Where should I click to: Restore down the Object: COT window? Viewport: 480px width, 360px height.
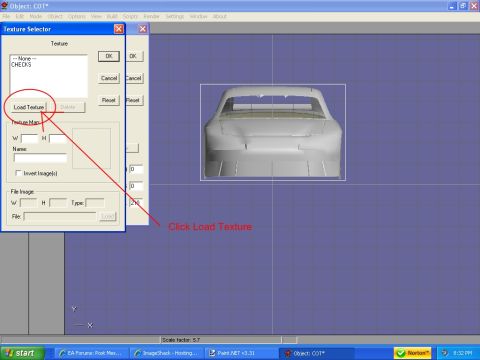pos(463,6)
